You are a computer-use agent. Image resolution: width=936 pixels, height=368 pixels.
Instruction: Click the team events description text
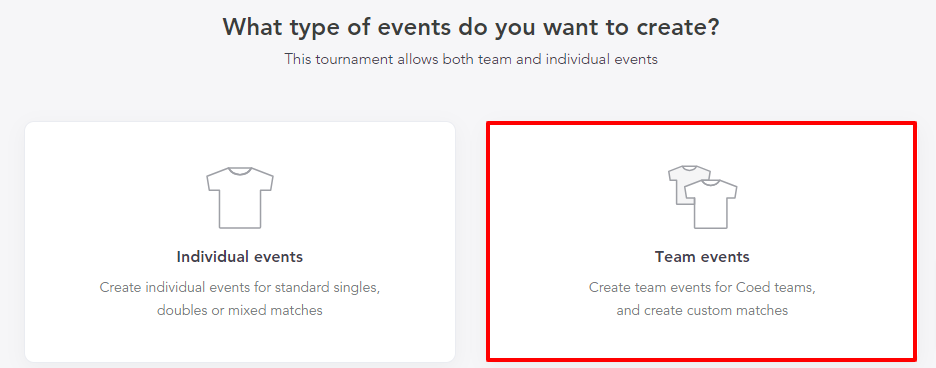(702, 299)
